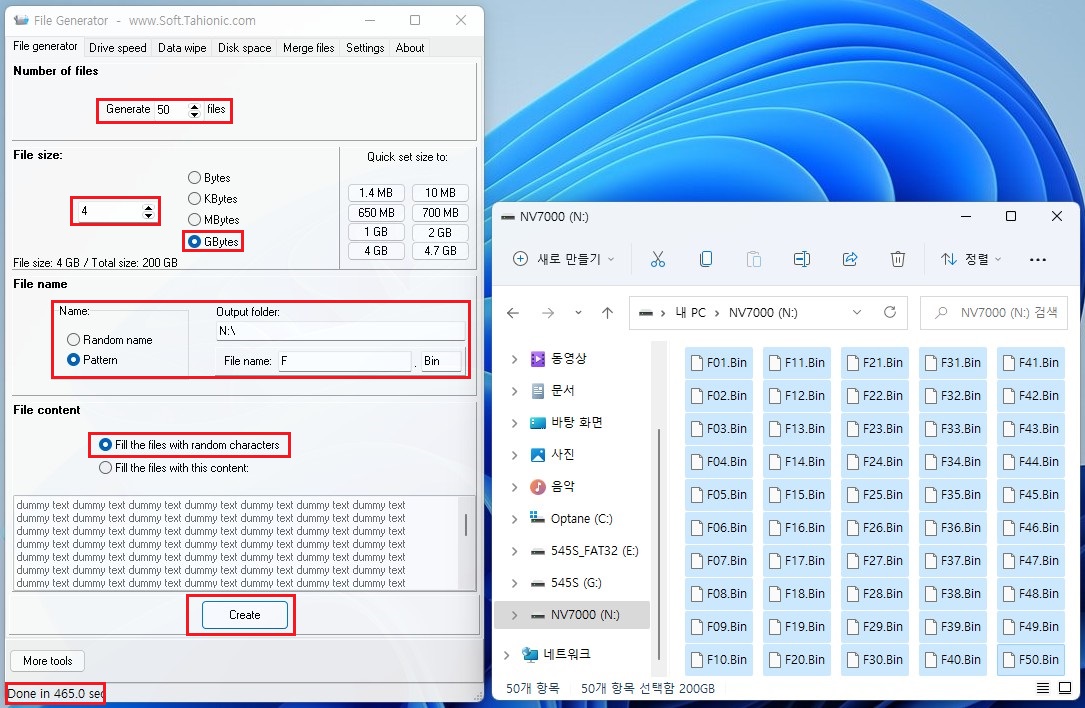The width and height of the screenshot is (1085, 708).
Task: Go up one folder level in Explorer
Action: click(x=608, y=313)
